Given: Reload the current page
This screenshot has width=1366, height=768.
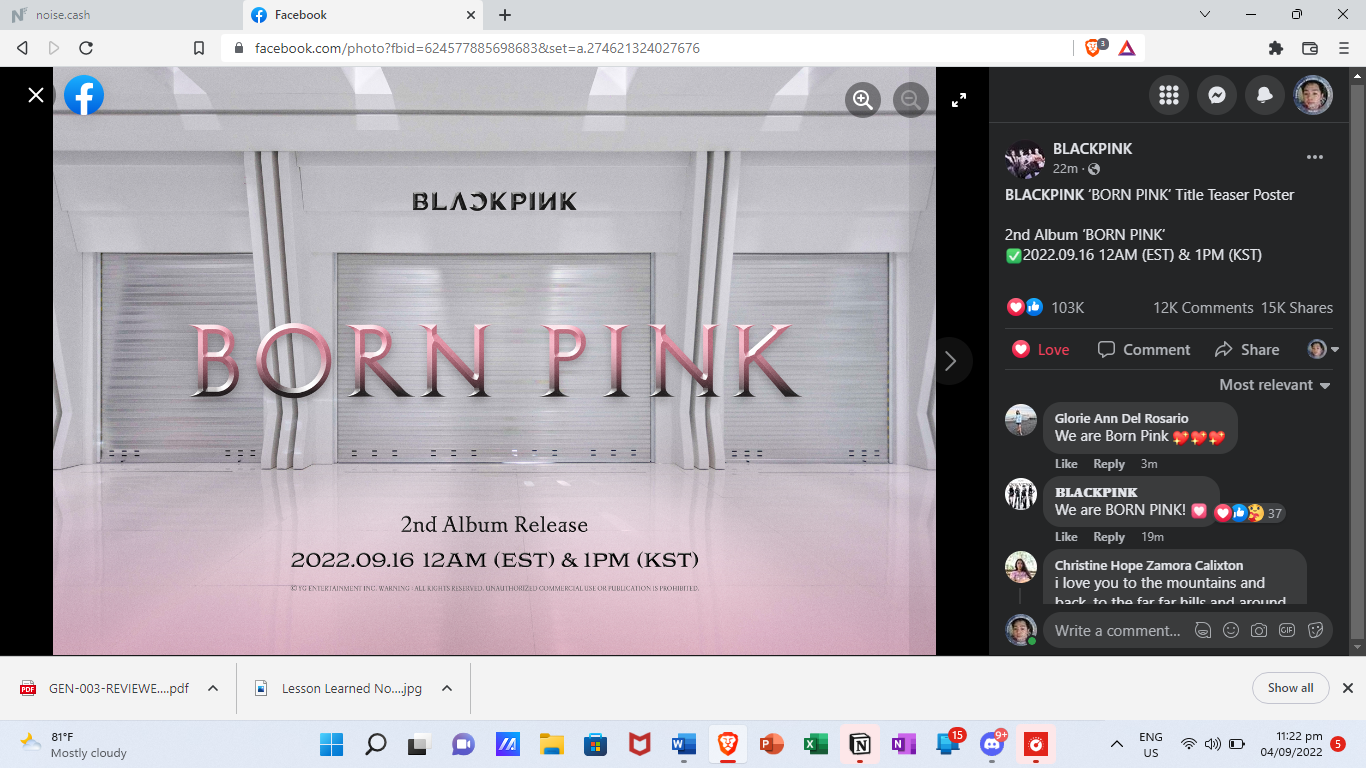Looking at the screenshot, I should tap(86, 48).
